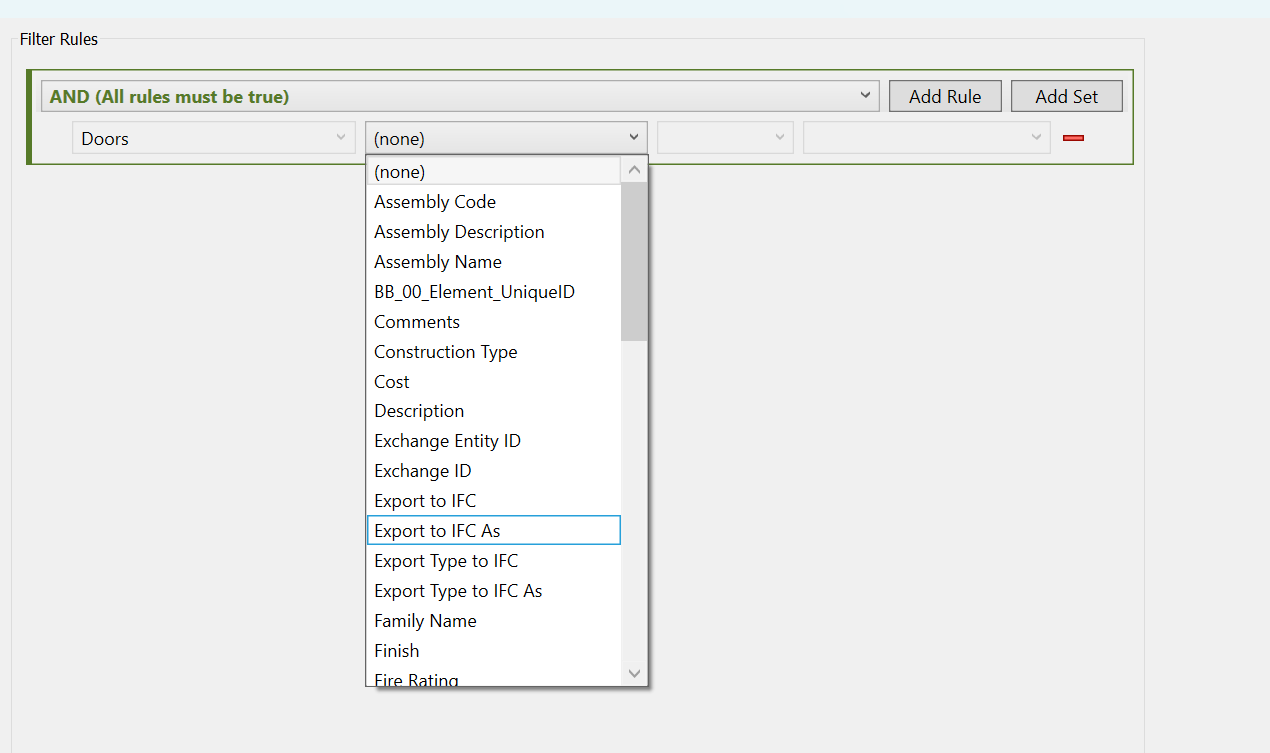Select the Finish parameter
Image resolution: width=1270 pixels, height=753 pixels.
click(x=397, y=651)
